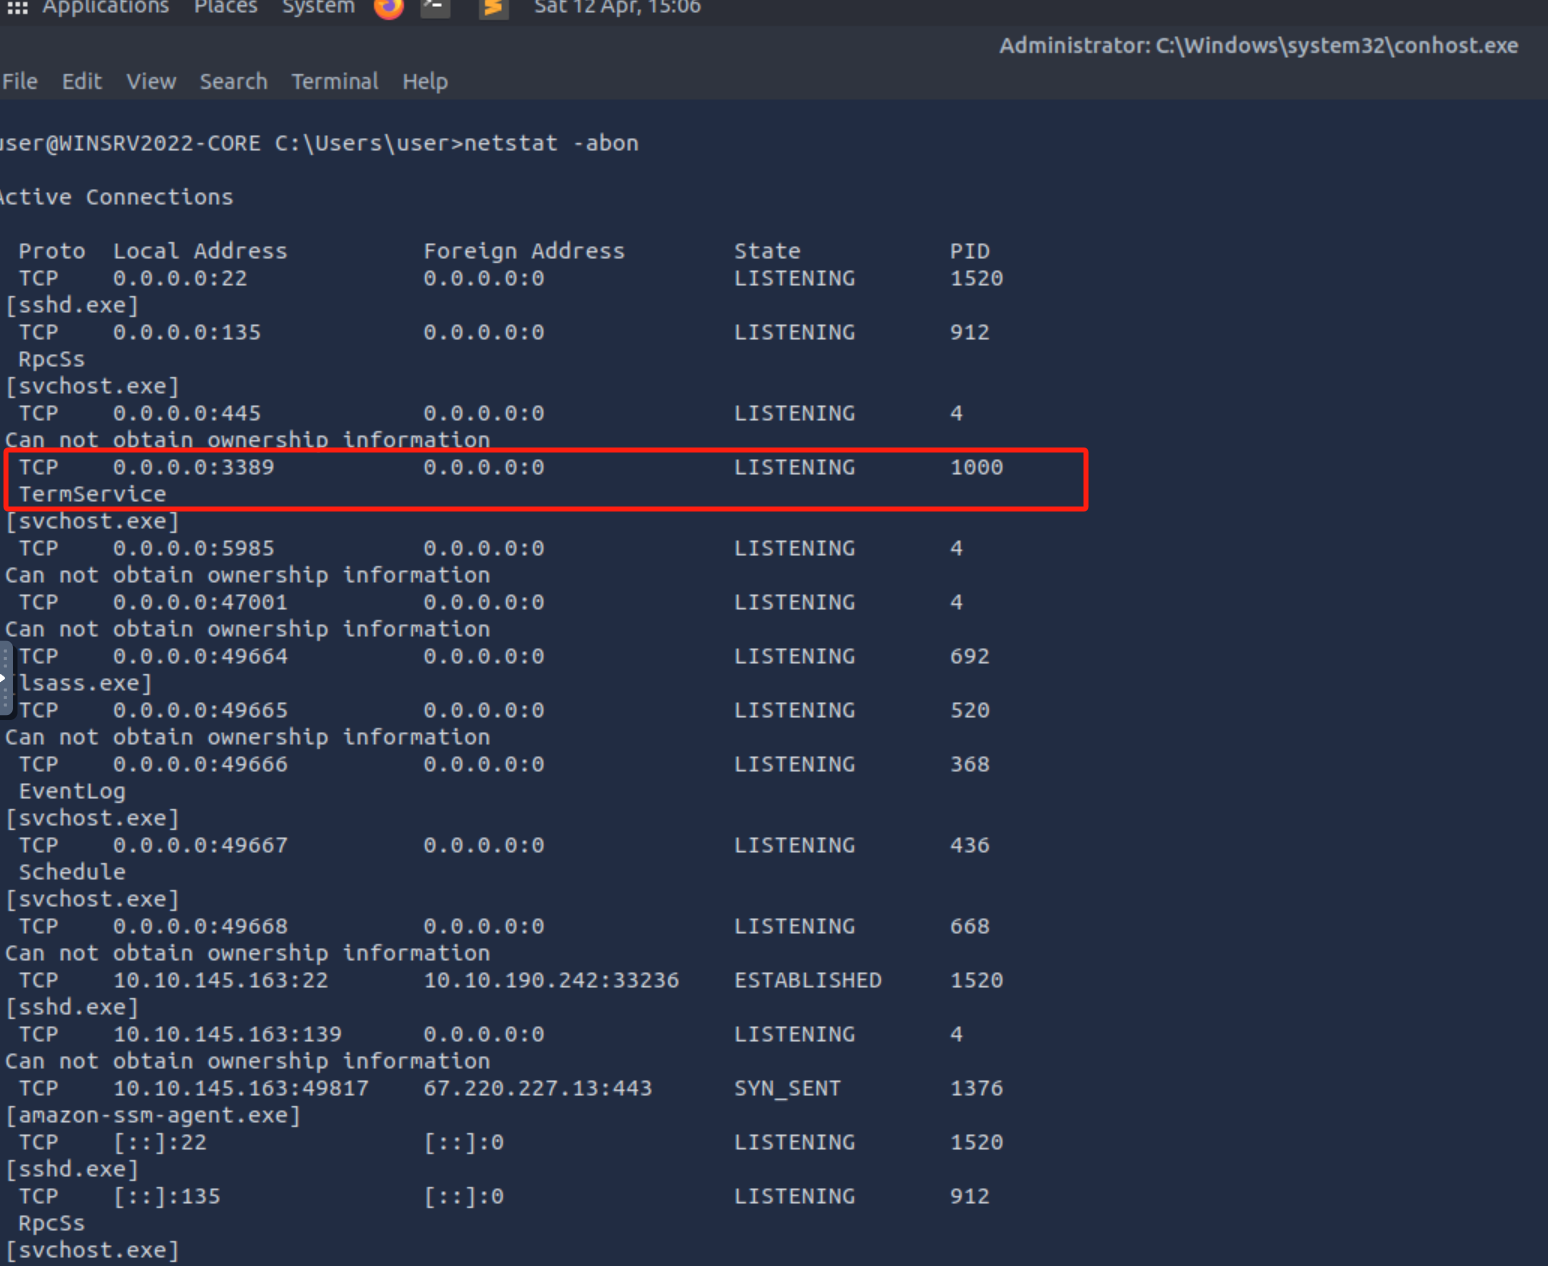1548x1266 pixels.
Task: Click the '[lsass.exe]' process name
Action: click(x=82, y=683)
